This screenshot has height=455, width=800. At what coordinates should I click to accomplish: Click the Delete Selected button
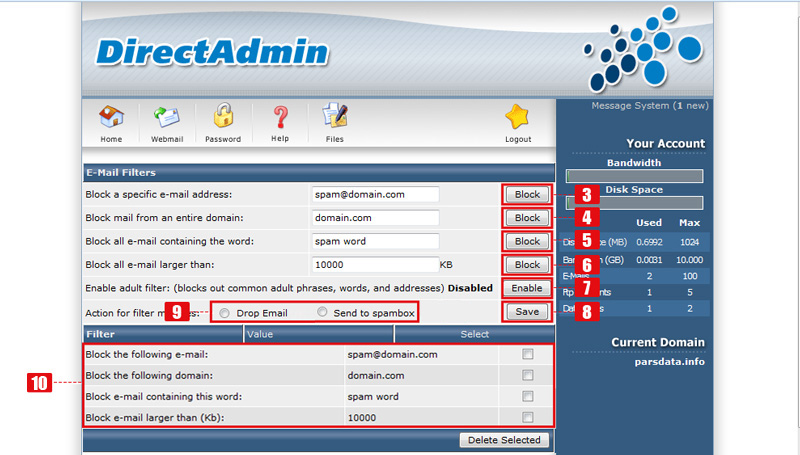coord(504,440)
